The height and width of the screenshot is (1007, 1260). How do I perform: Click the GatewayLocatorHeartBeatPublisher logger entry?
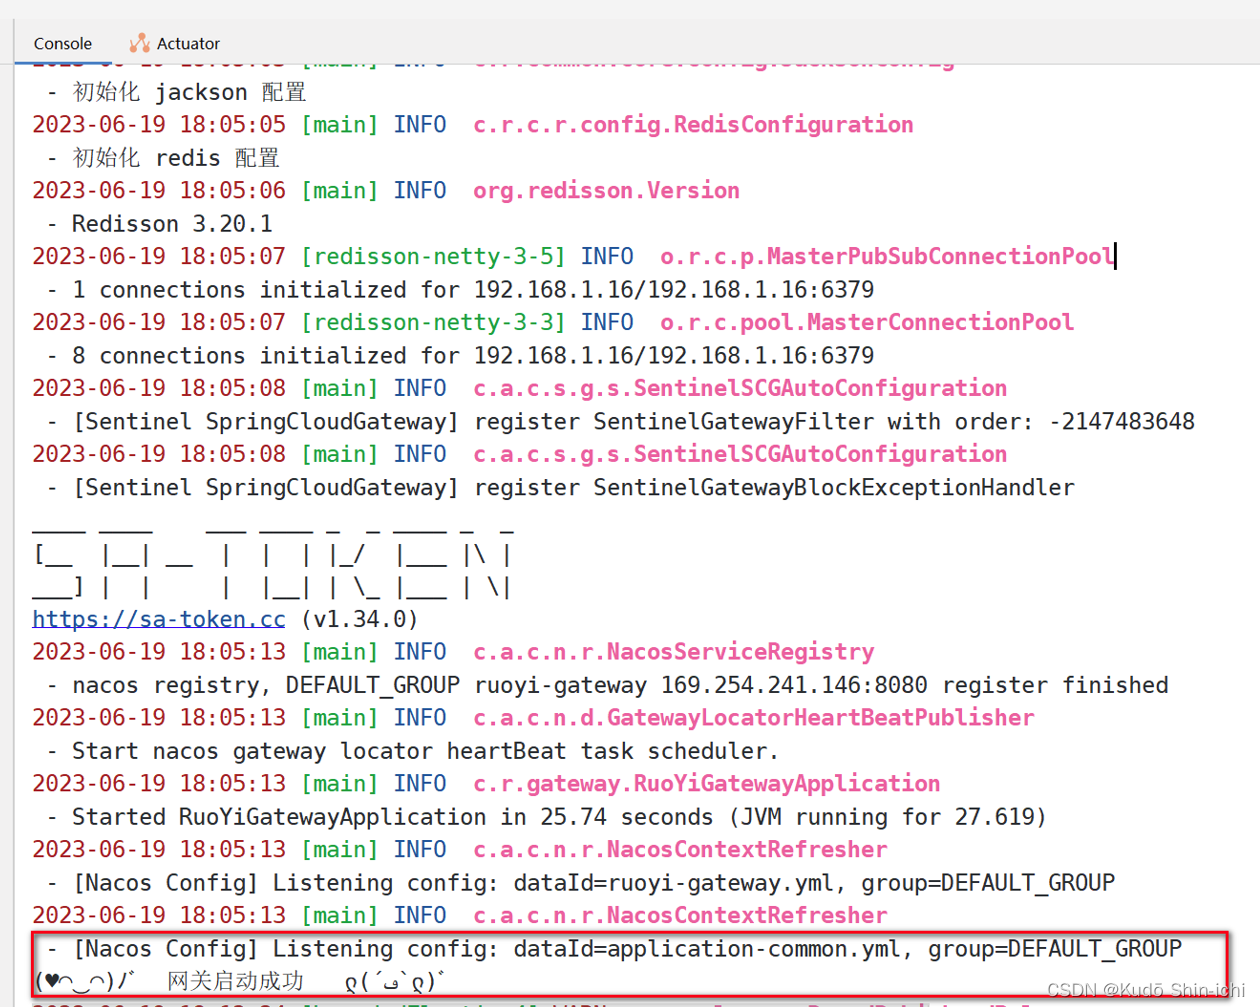point(753,717)
